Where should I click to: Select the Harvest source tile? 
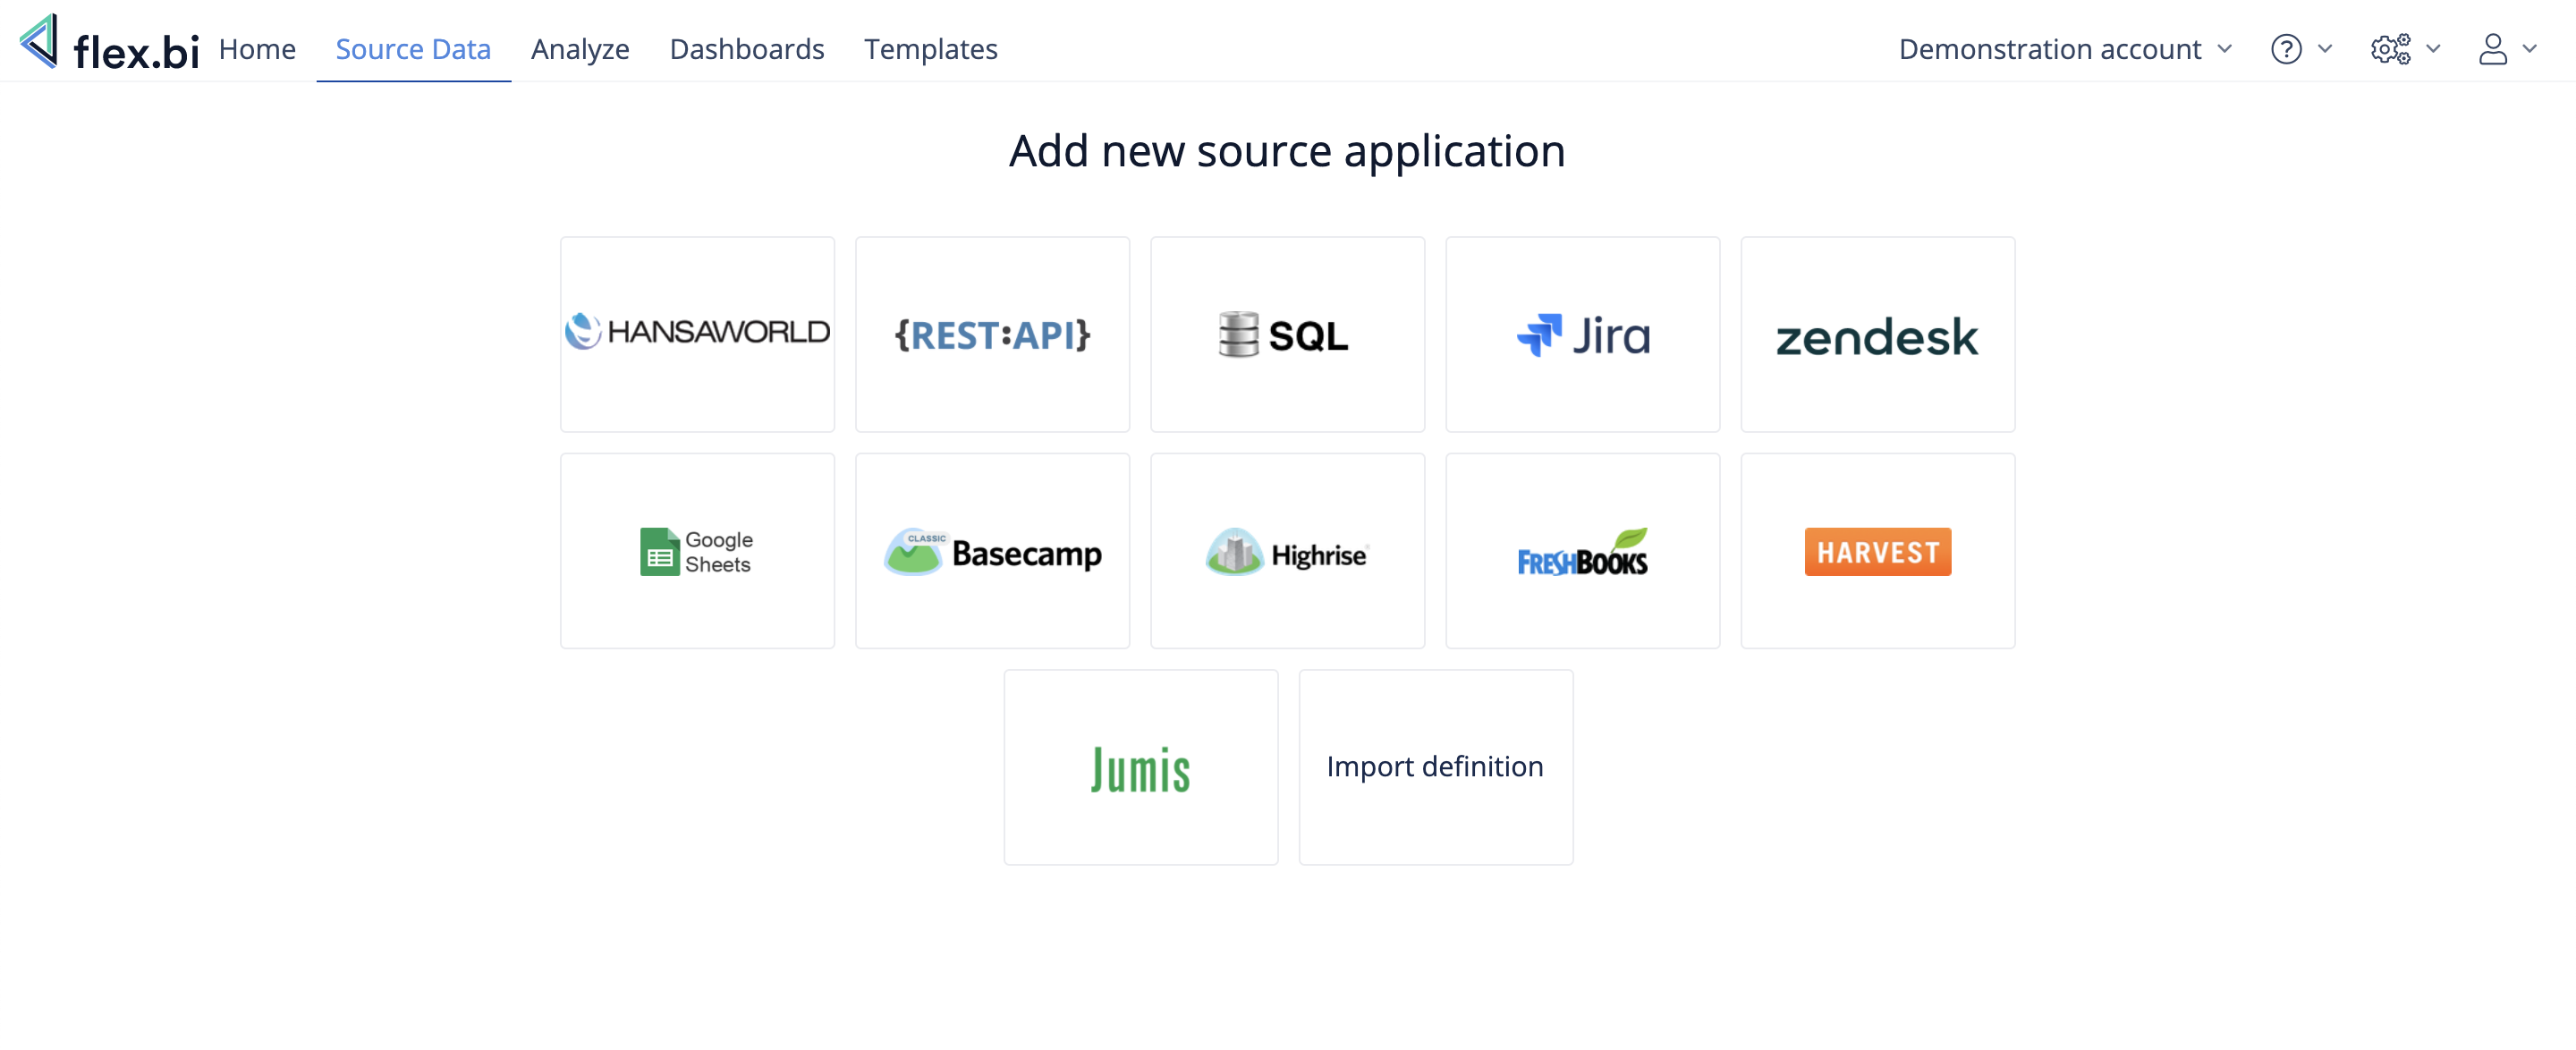1877,551
